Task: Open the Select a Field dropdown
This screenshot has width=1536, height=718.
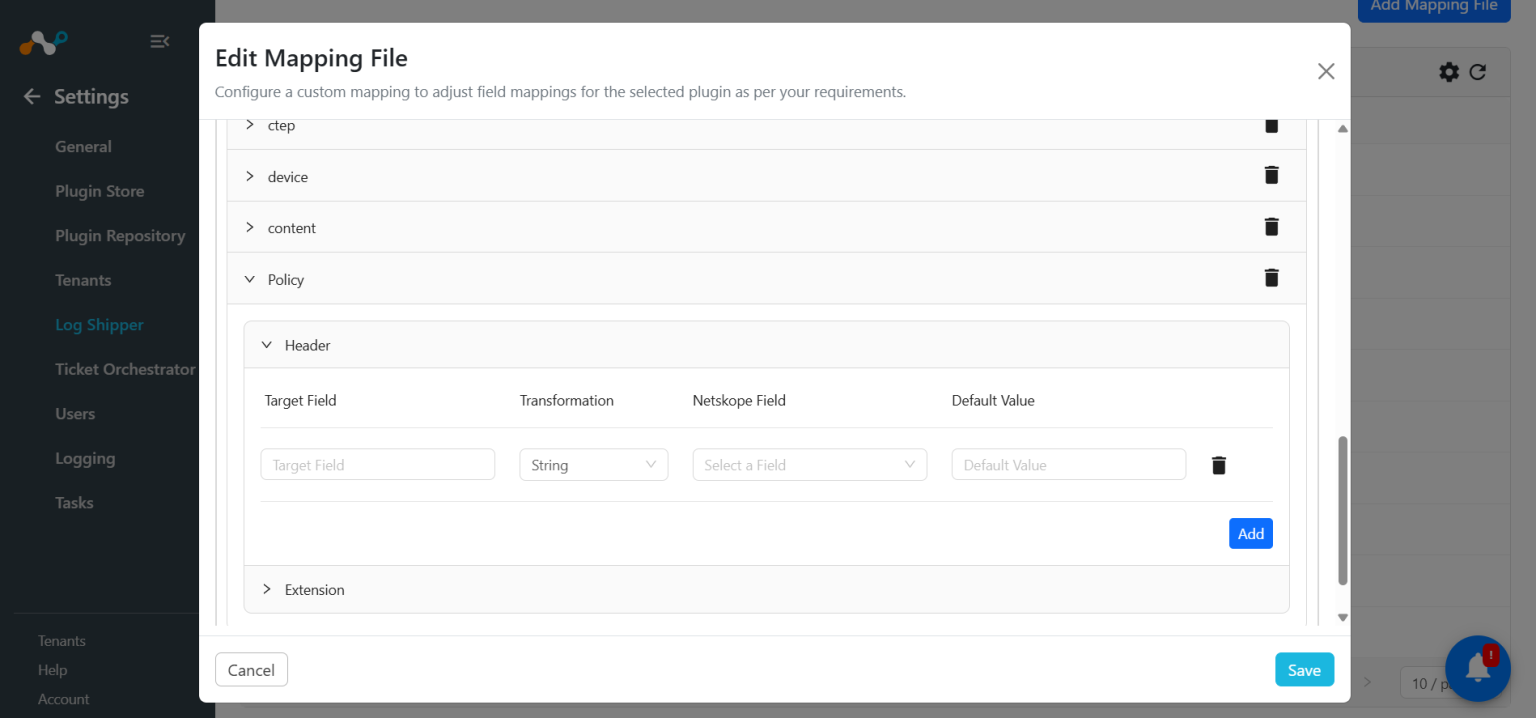Action: [809, 464]
